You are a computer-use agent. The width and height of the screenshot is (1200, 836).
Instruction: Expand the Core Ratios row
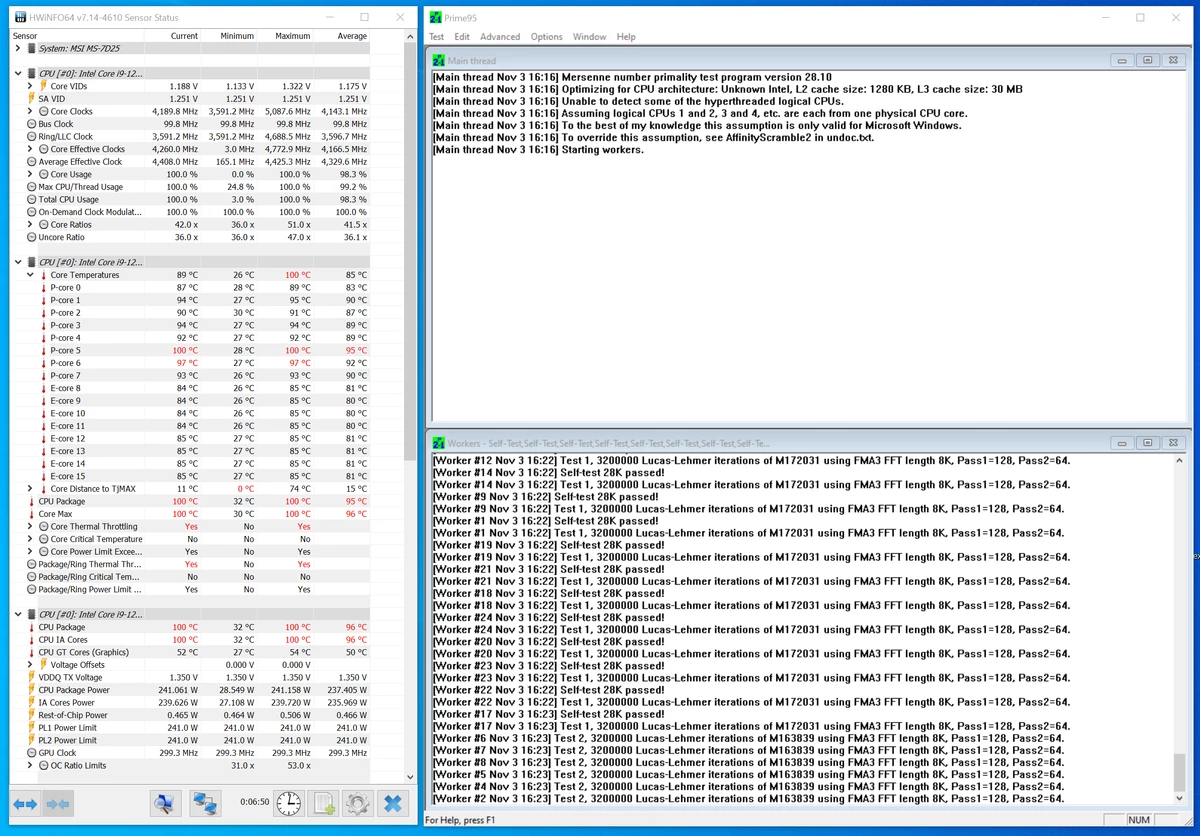pyautogui.click(x=30, y=224)
